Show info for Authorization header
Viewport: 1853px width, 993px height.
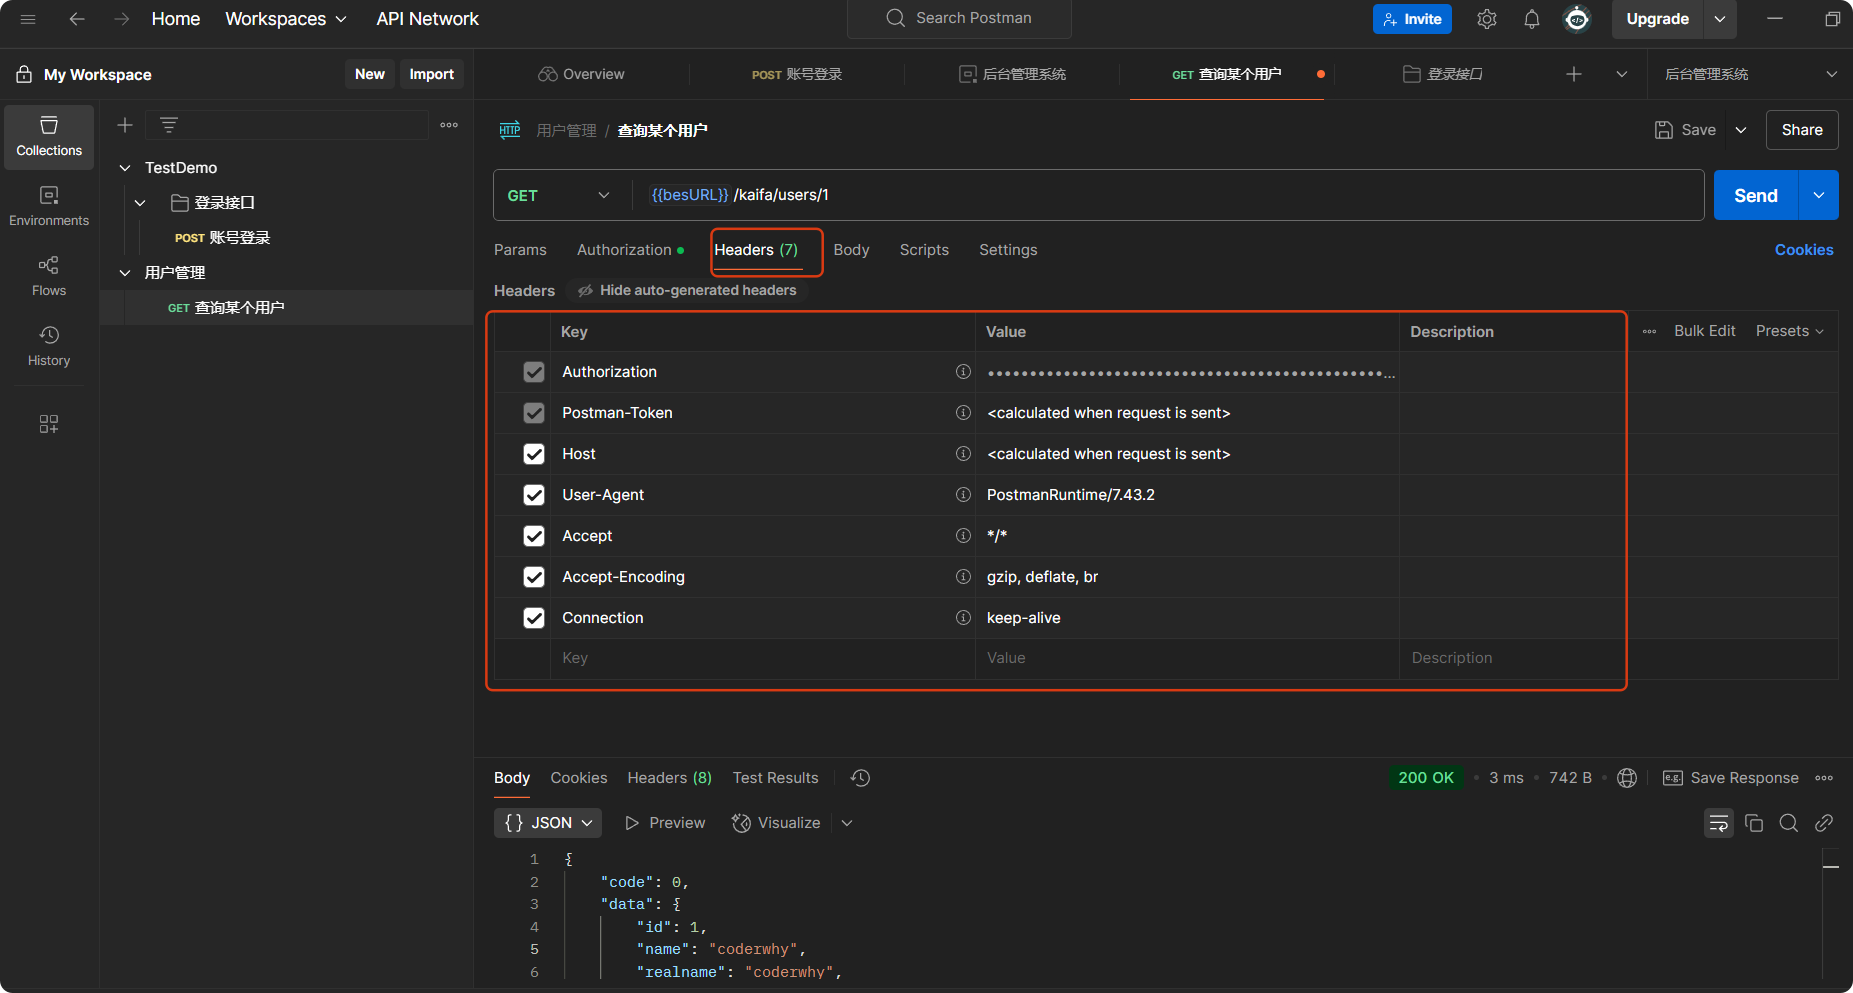point(963,372)
